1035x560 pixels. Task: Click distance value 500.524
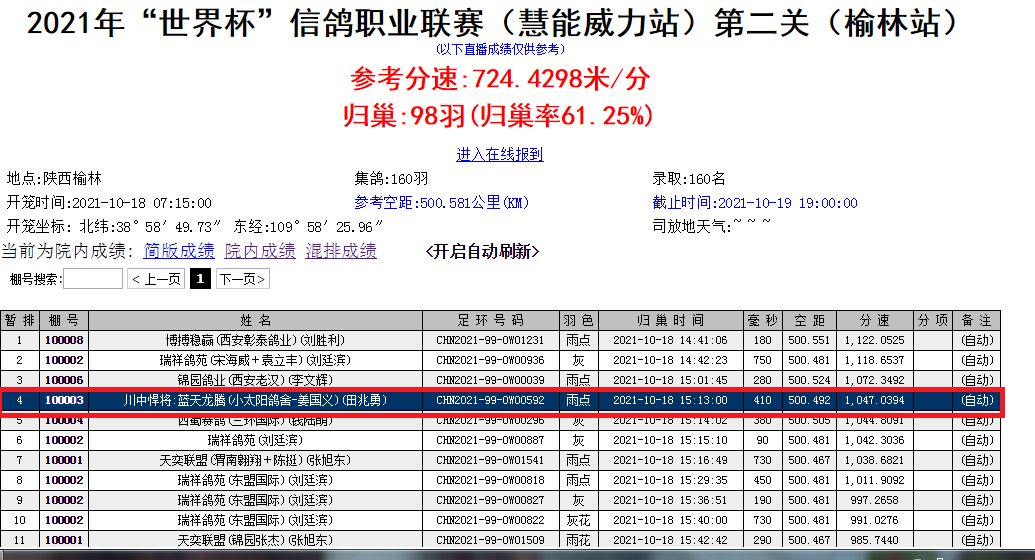tap(809, 380)
